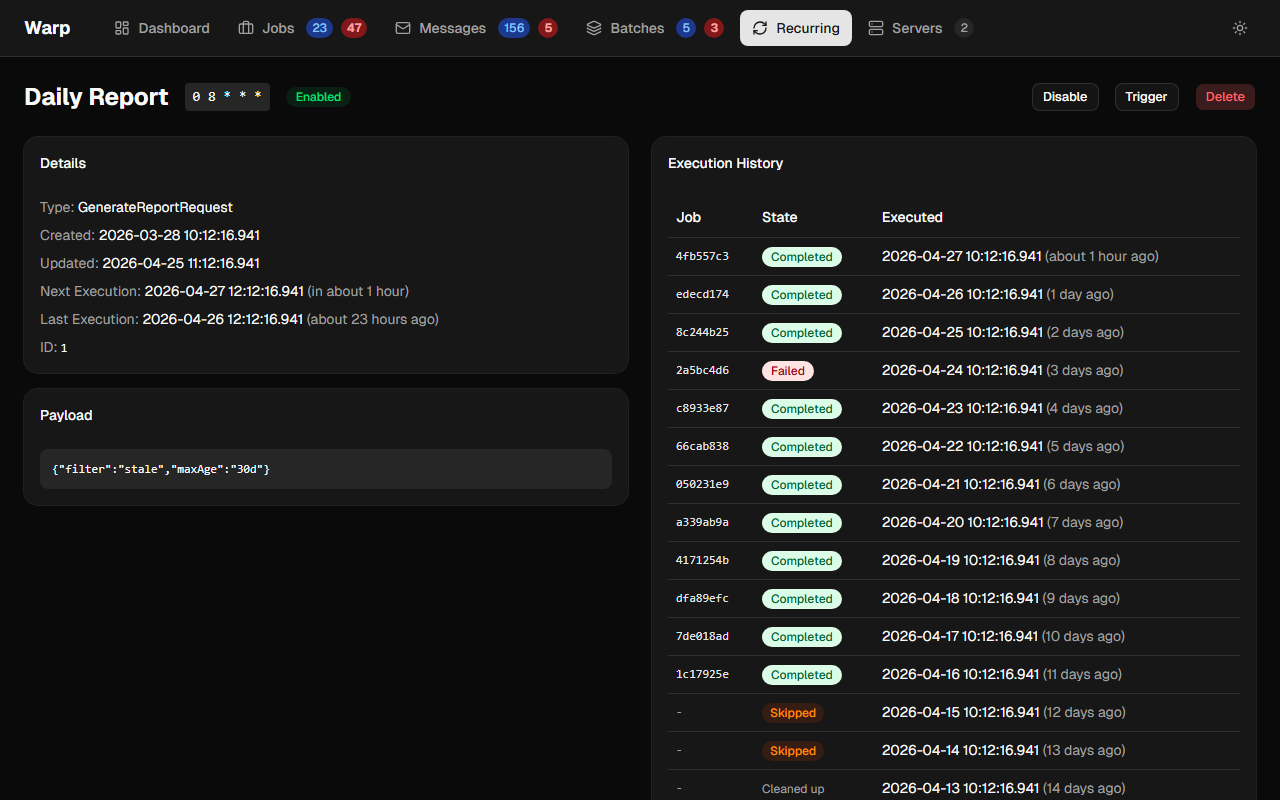Disable the Daily Report schedule

click(x=1065, y=97)
